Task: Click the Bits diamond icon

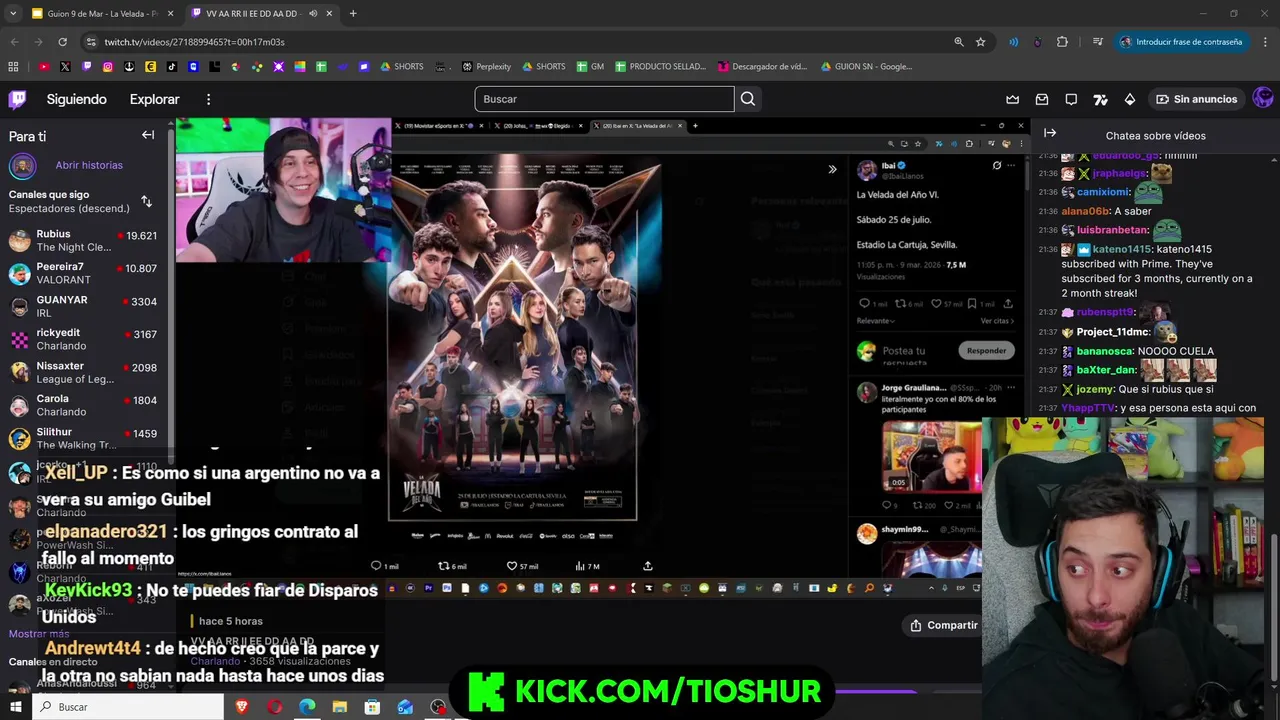Action: (1130, 99)
